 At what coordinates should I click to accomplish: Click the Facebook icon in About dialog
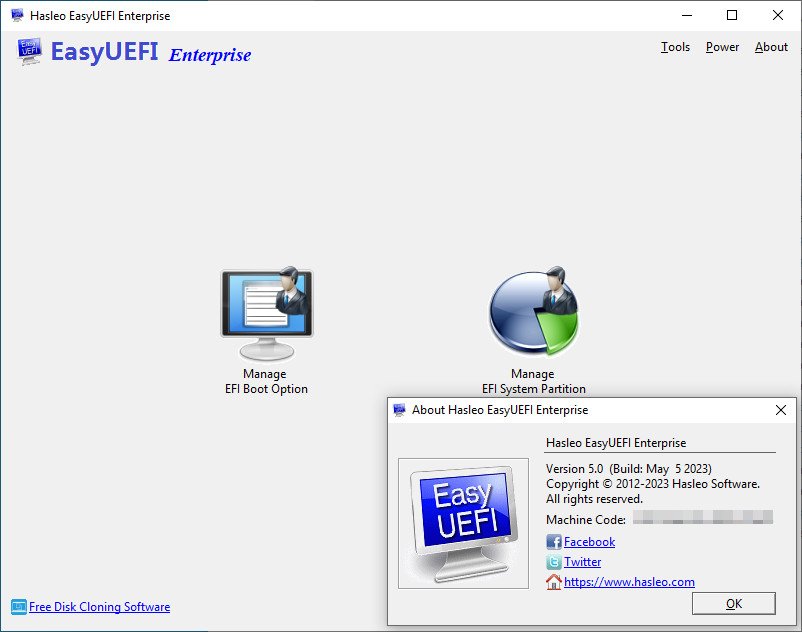553,542
